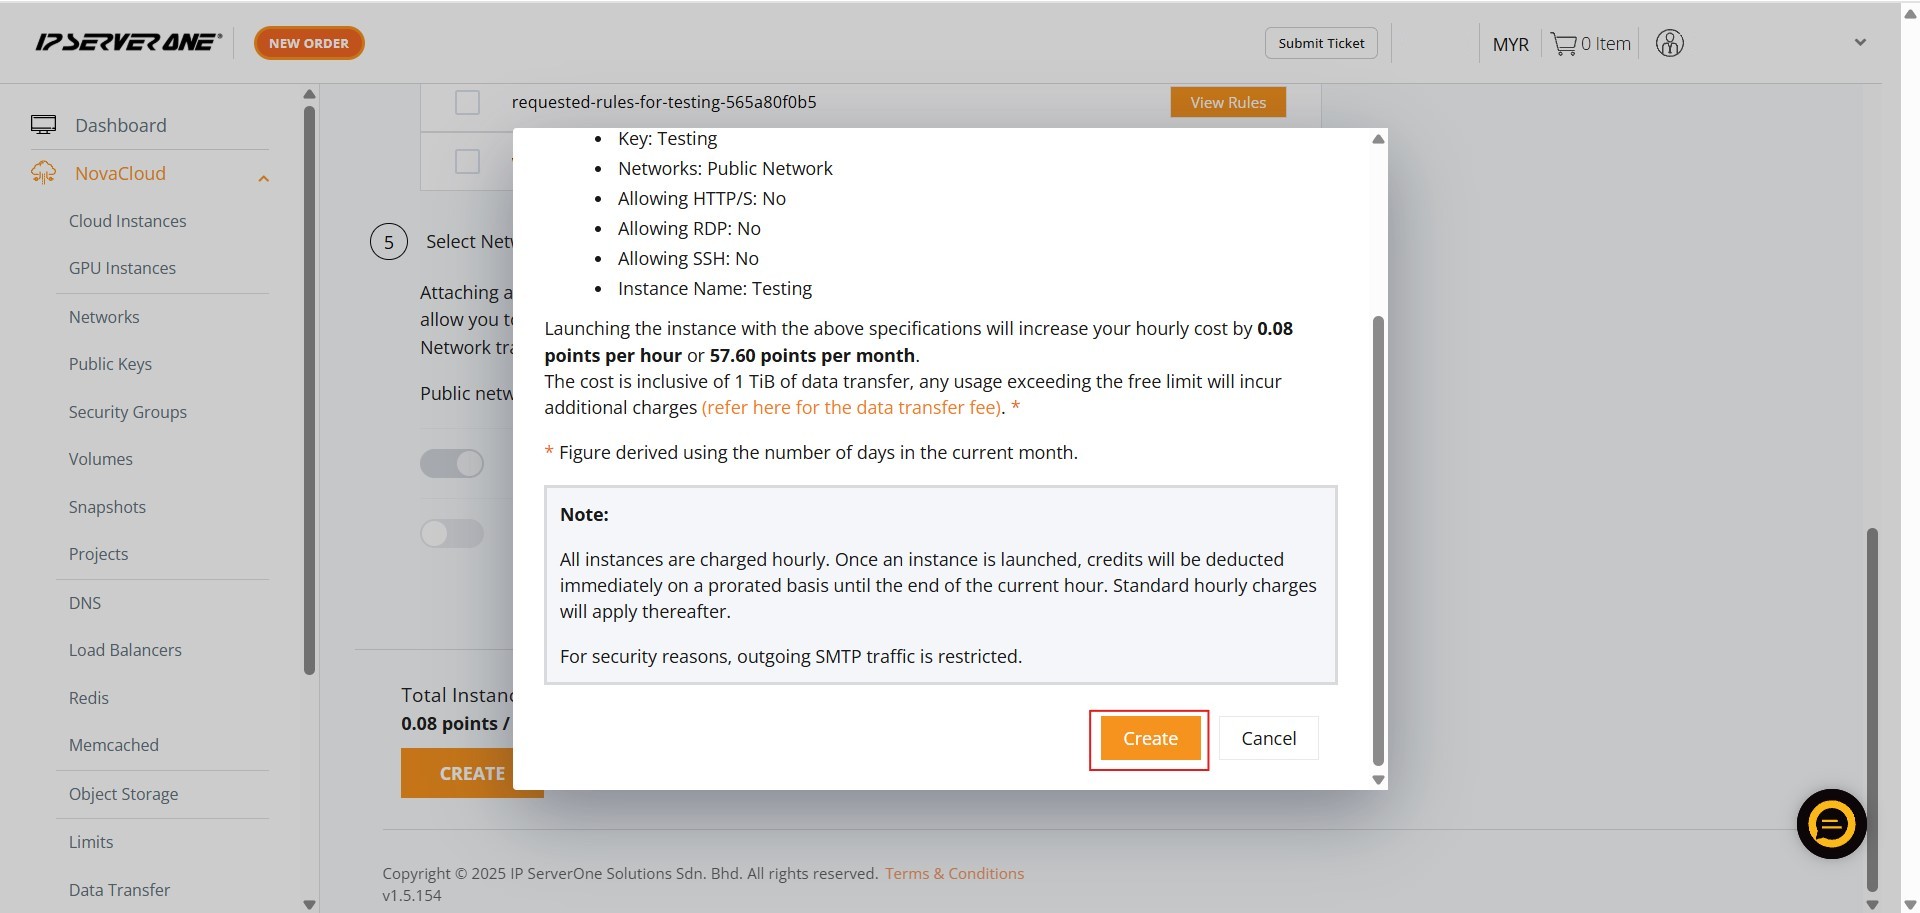Open the shopping cart icon
Viewport: 1920px width, 913px height.
pyautogui.click(x=1563, y=44)
